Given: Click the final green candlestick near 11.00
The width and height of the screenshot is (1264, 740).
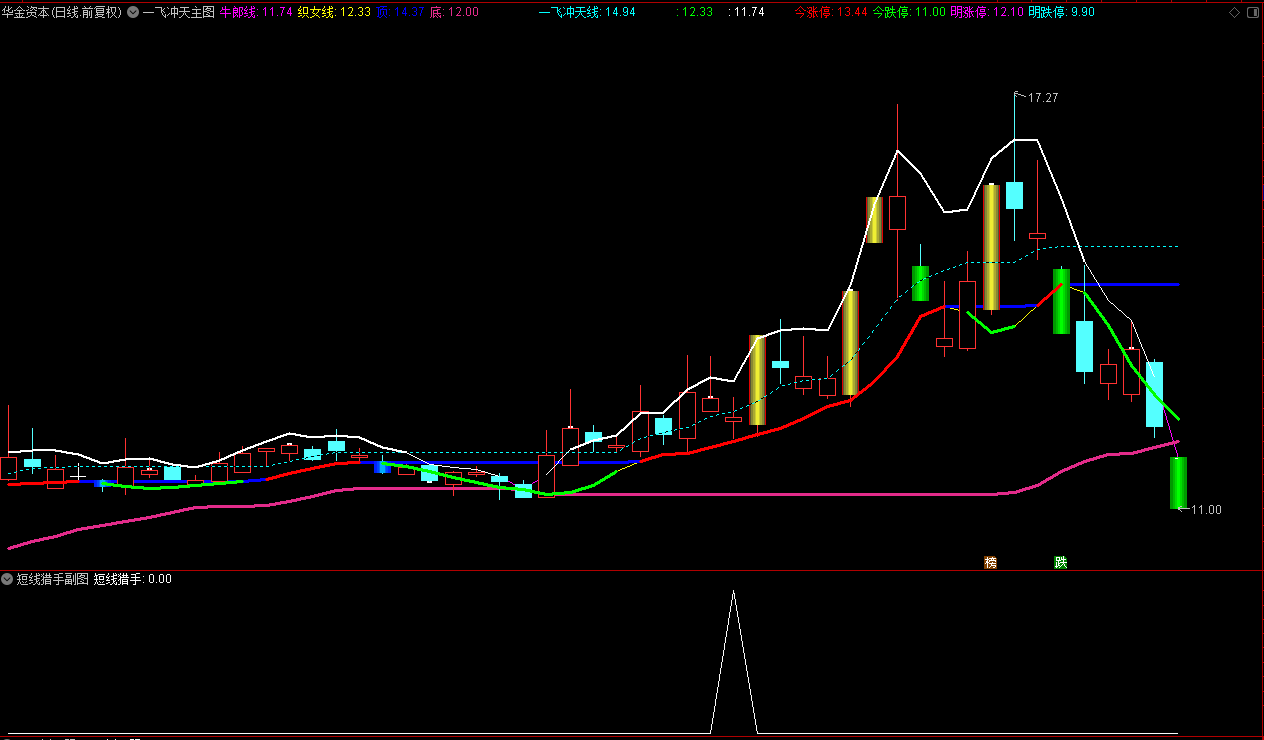Looking at the screenshot, I should [1178, 483].
